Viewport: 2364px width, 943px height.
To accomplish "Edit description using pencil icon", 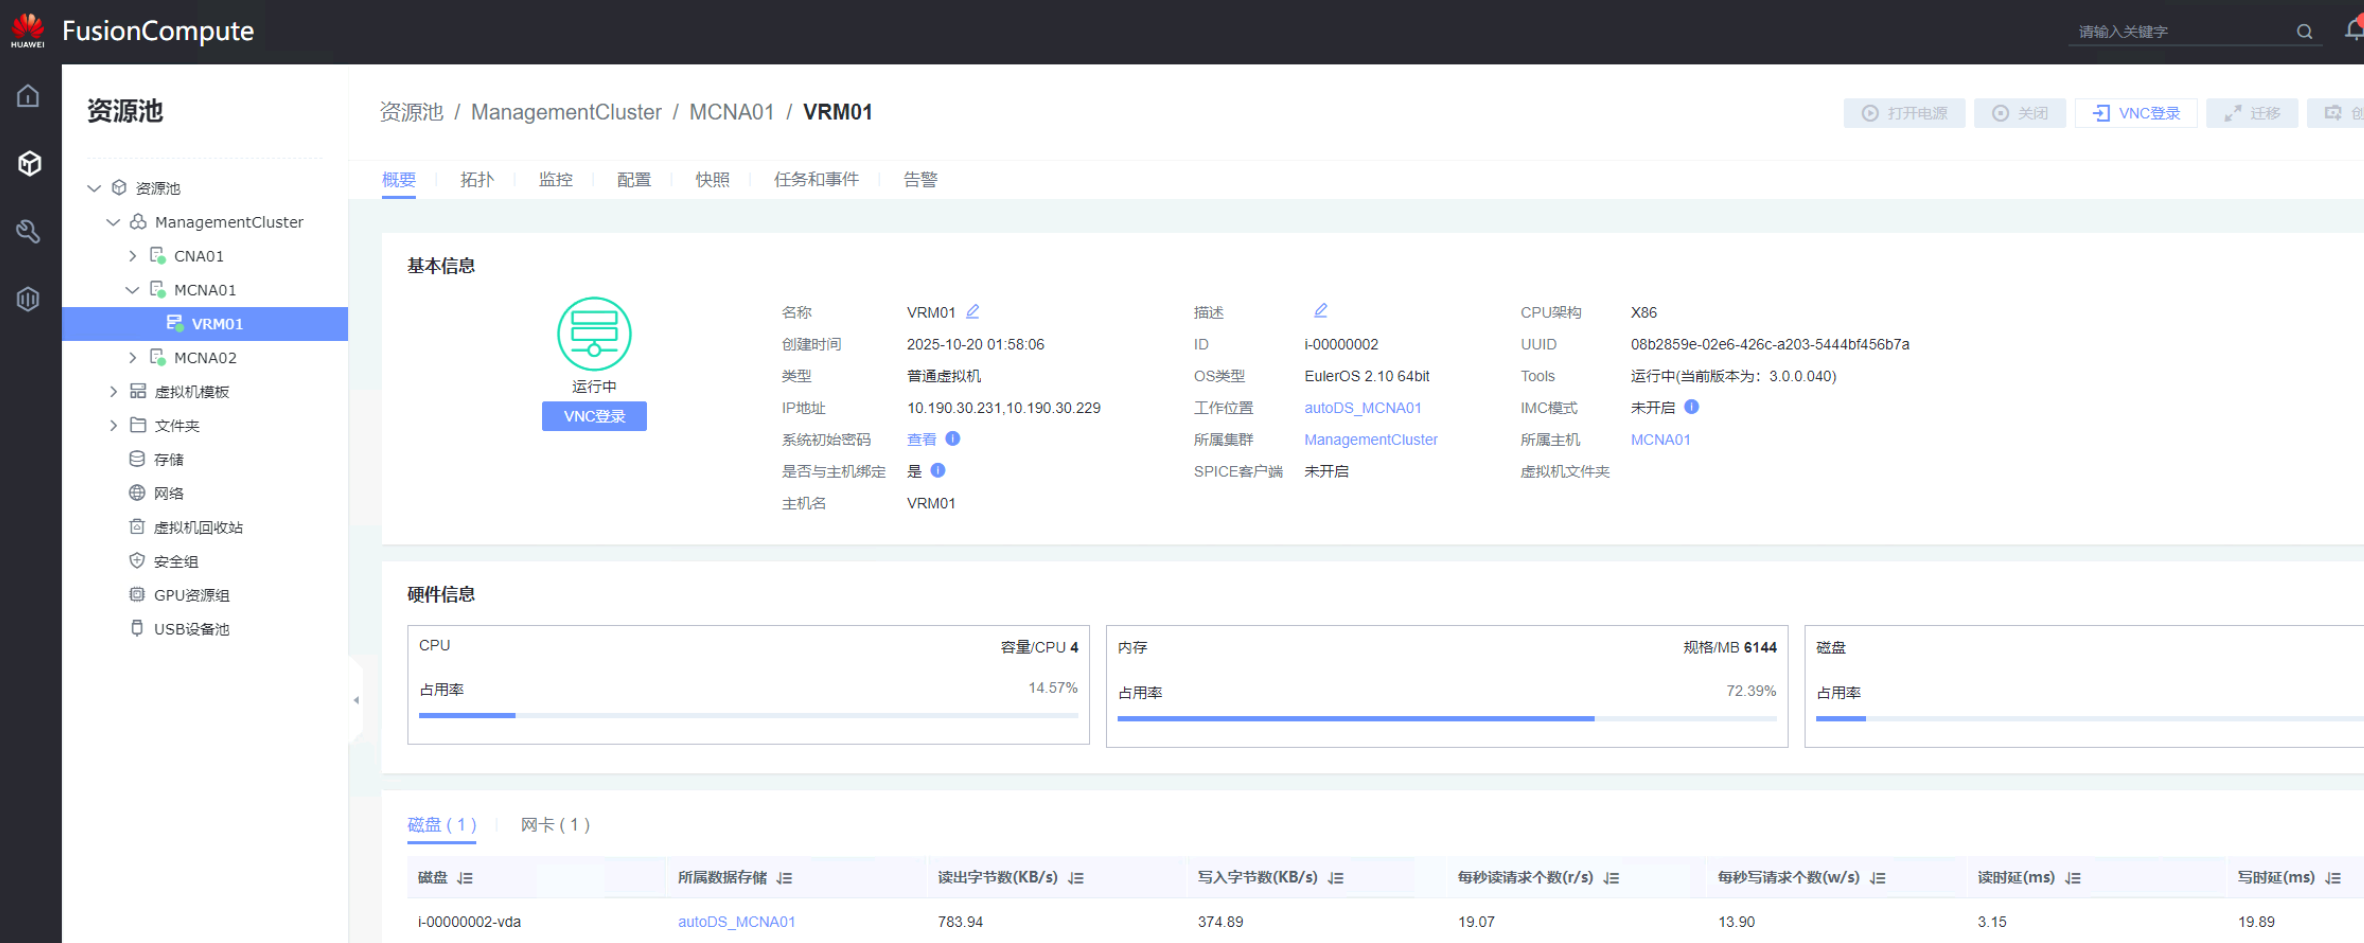I will (1320, 311).
